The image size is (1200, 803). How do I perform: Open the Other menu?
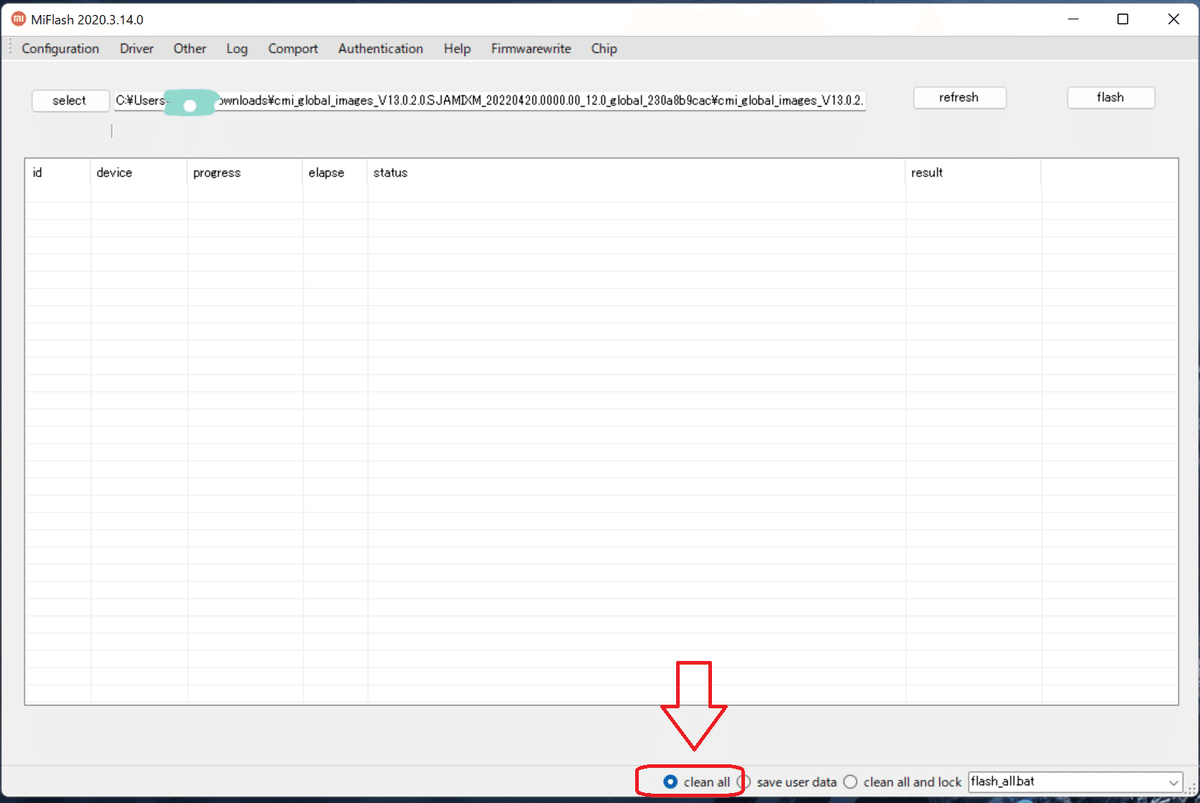190,48
